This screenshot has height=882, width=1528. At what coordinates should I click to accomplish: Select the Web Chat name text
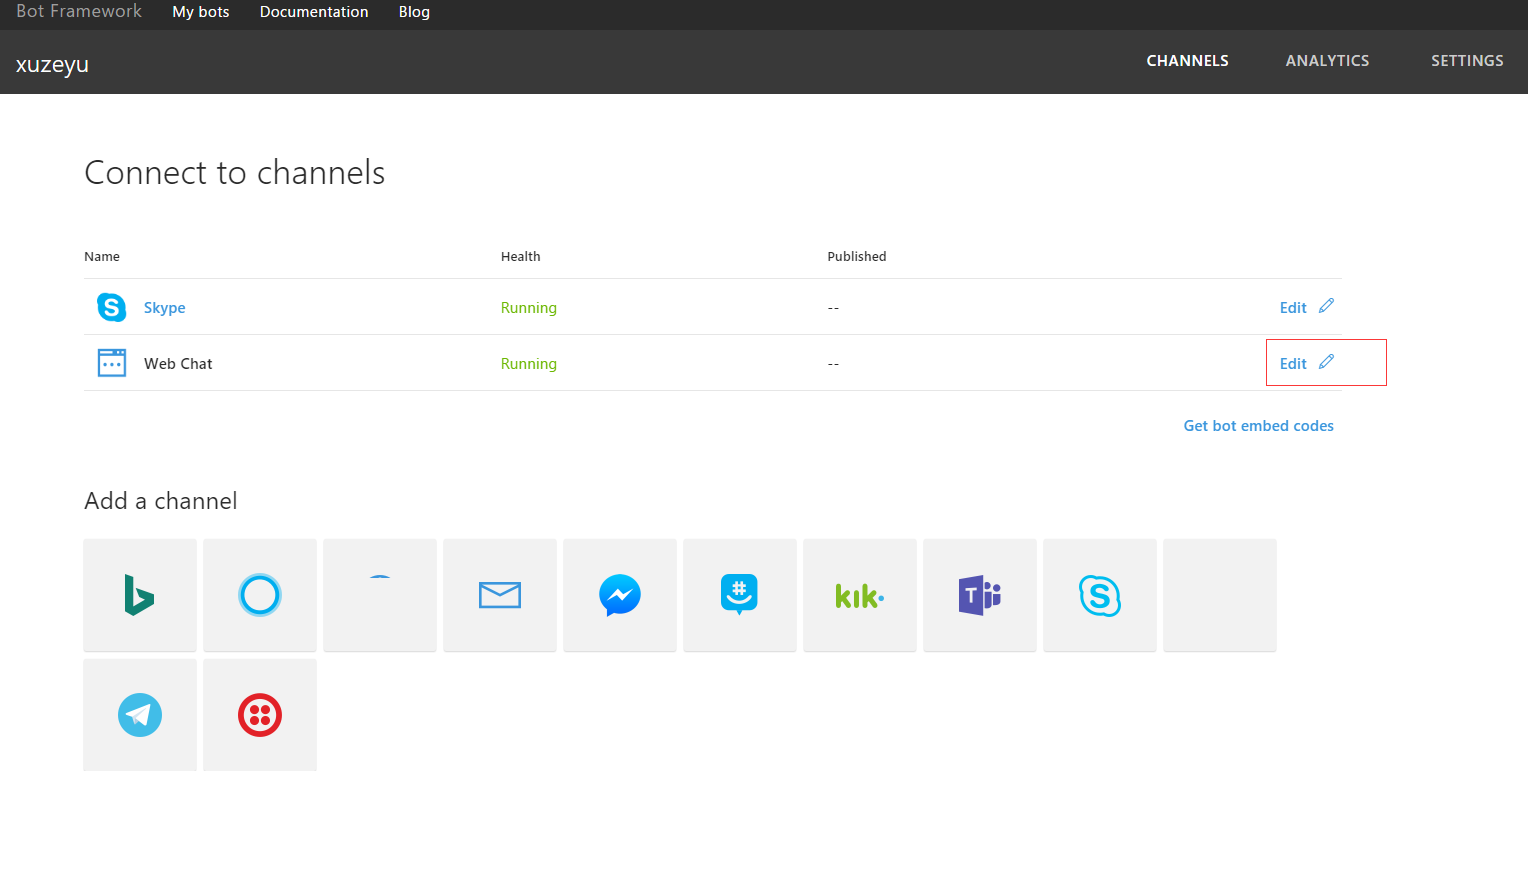coord(178,364)
